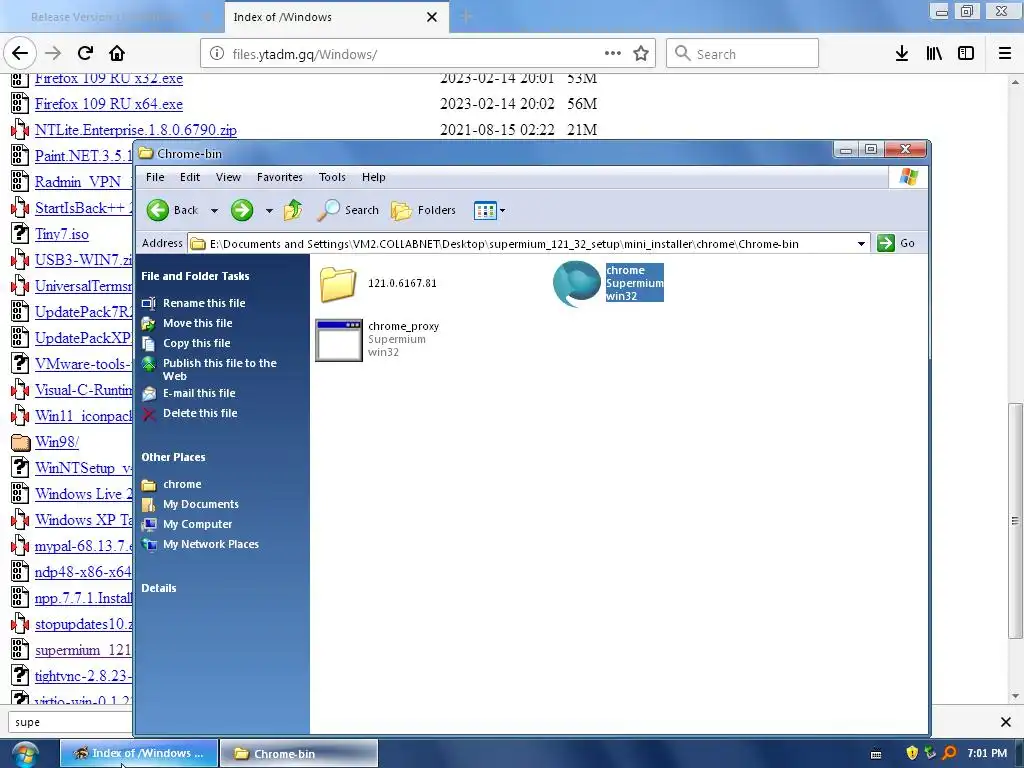Open the File menu in Chrome-bin
This screenshot has height=768, width=1024.
point(155,177)
